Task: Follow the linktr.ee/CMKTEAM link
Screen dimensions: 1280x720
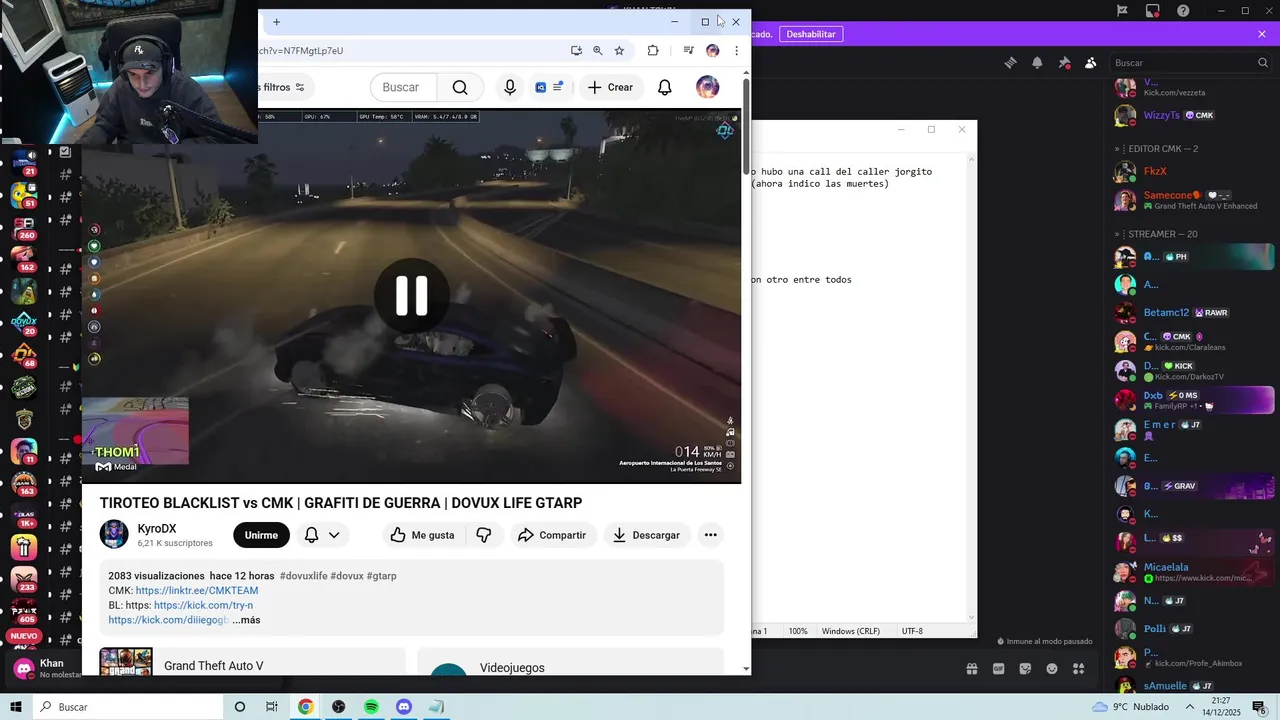Action: click(197, 590)
